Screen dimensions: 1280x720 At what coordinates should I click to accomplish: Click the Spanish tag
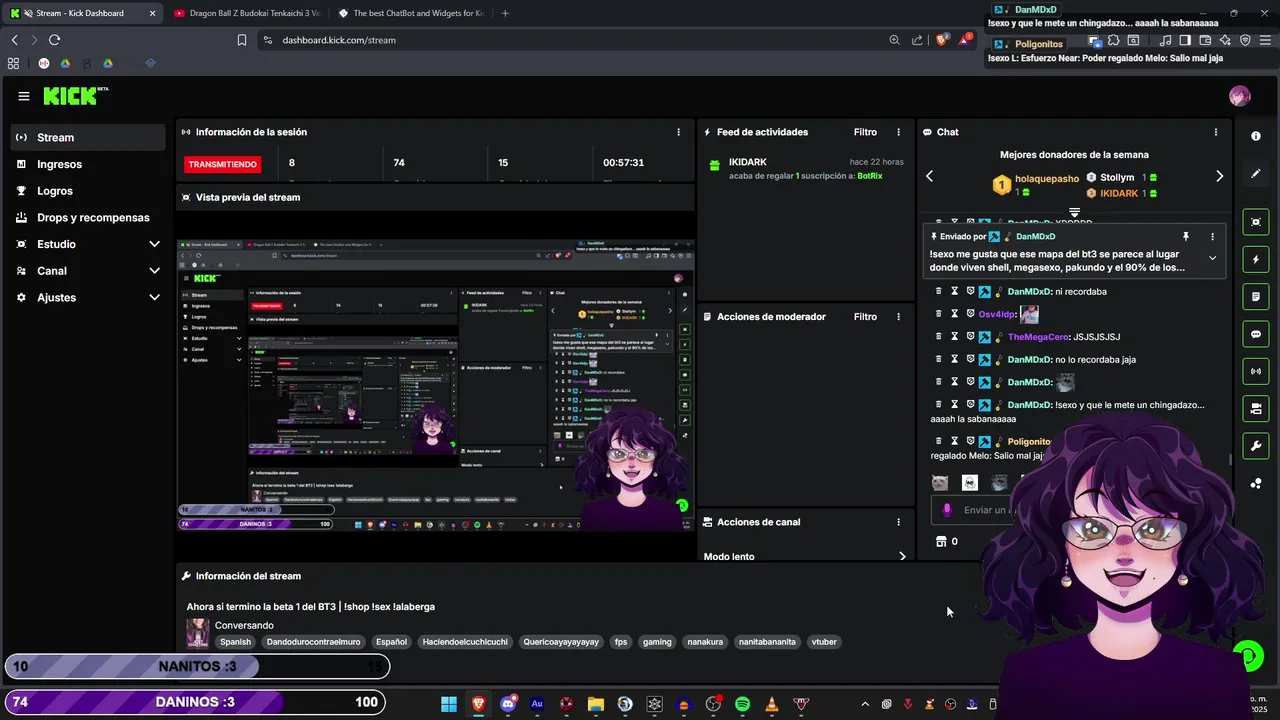[236, 642]
